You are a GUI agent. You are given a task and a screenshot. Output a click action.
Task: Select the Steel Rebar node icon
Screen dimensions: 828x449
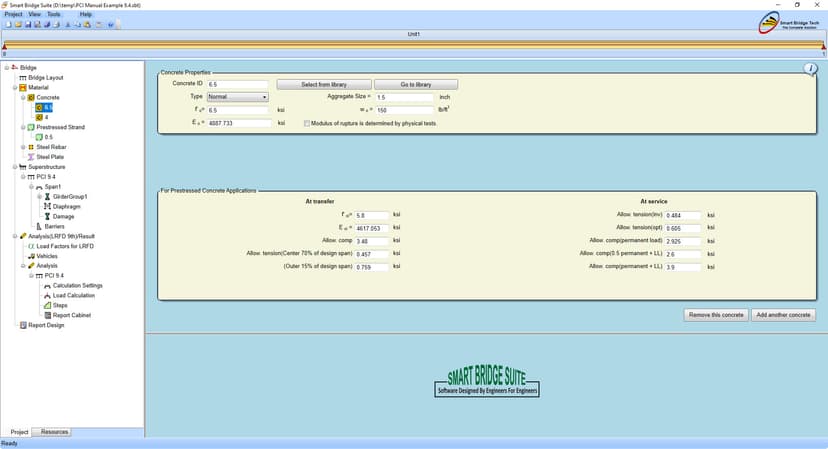(x=31, y=147)
